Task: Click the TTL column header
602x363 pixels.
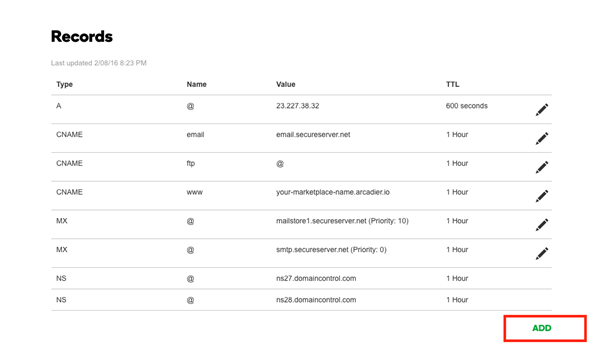Action: (453, 84)
